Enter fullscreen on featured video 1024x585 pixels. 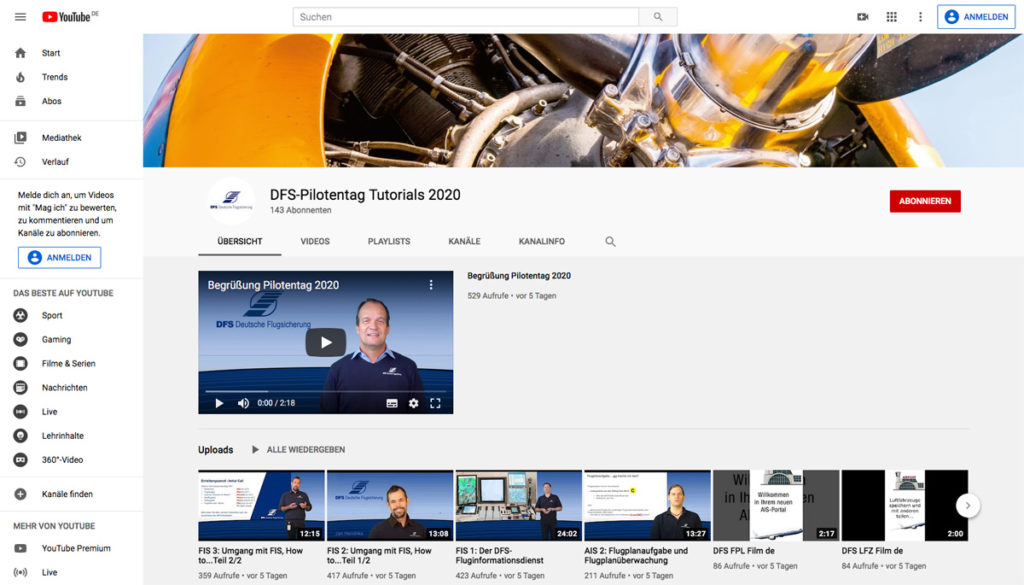(x=436, y=403)
